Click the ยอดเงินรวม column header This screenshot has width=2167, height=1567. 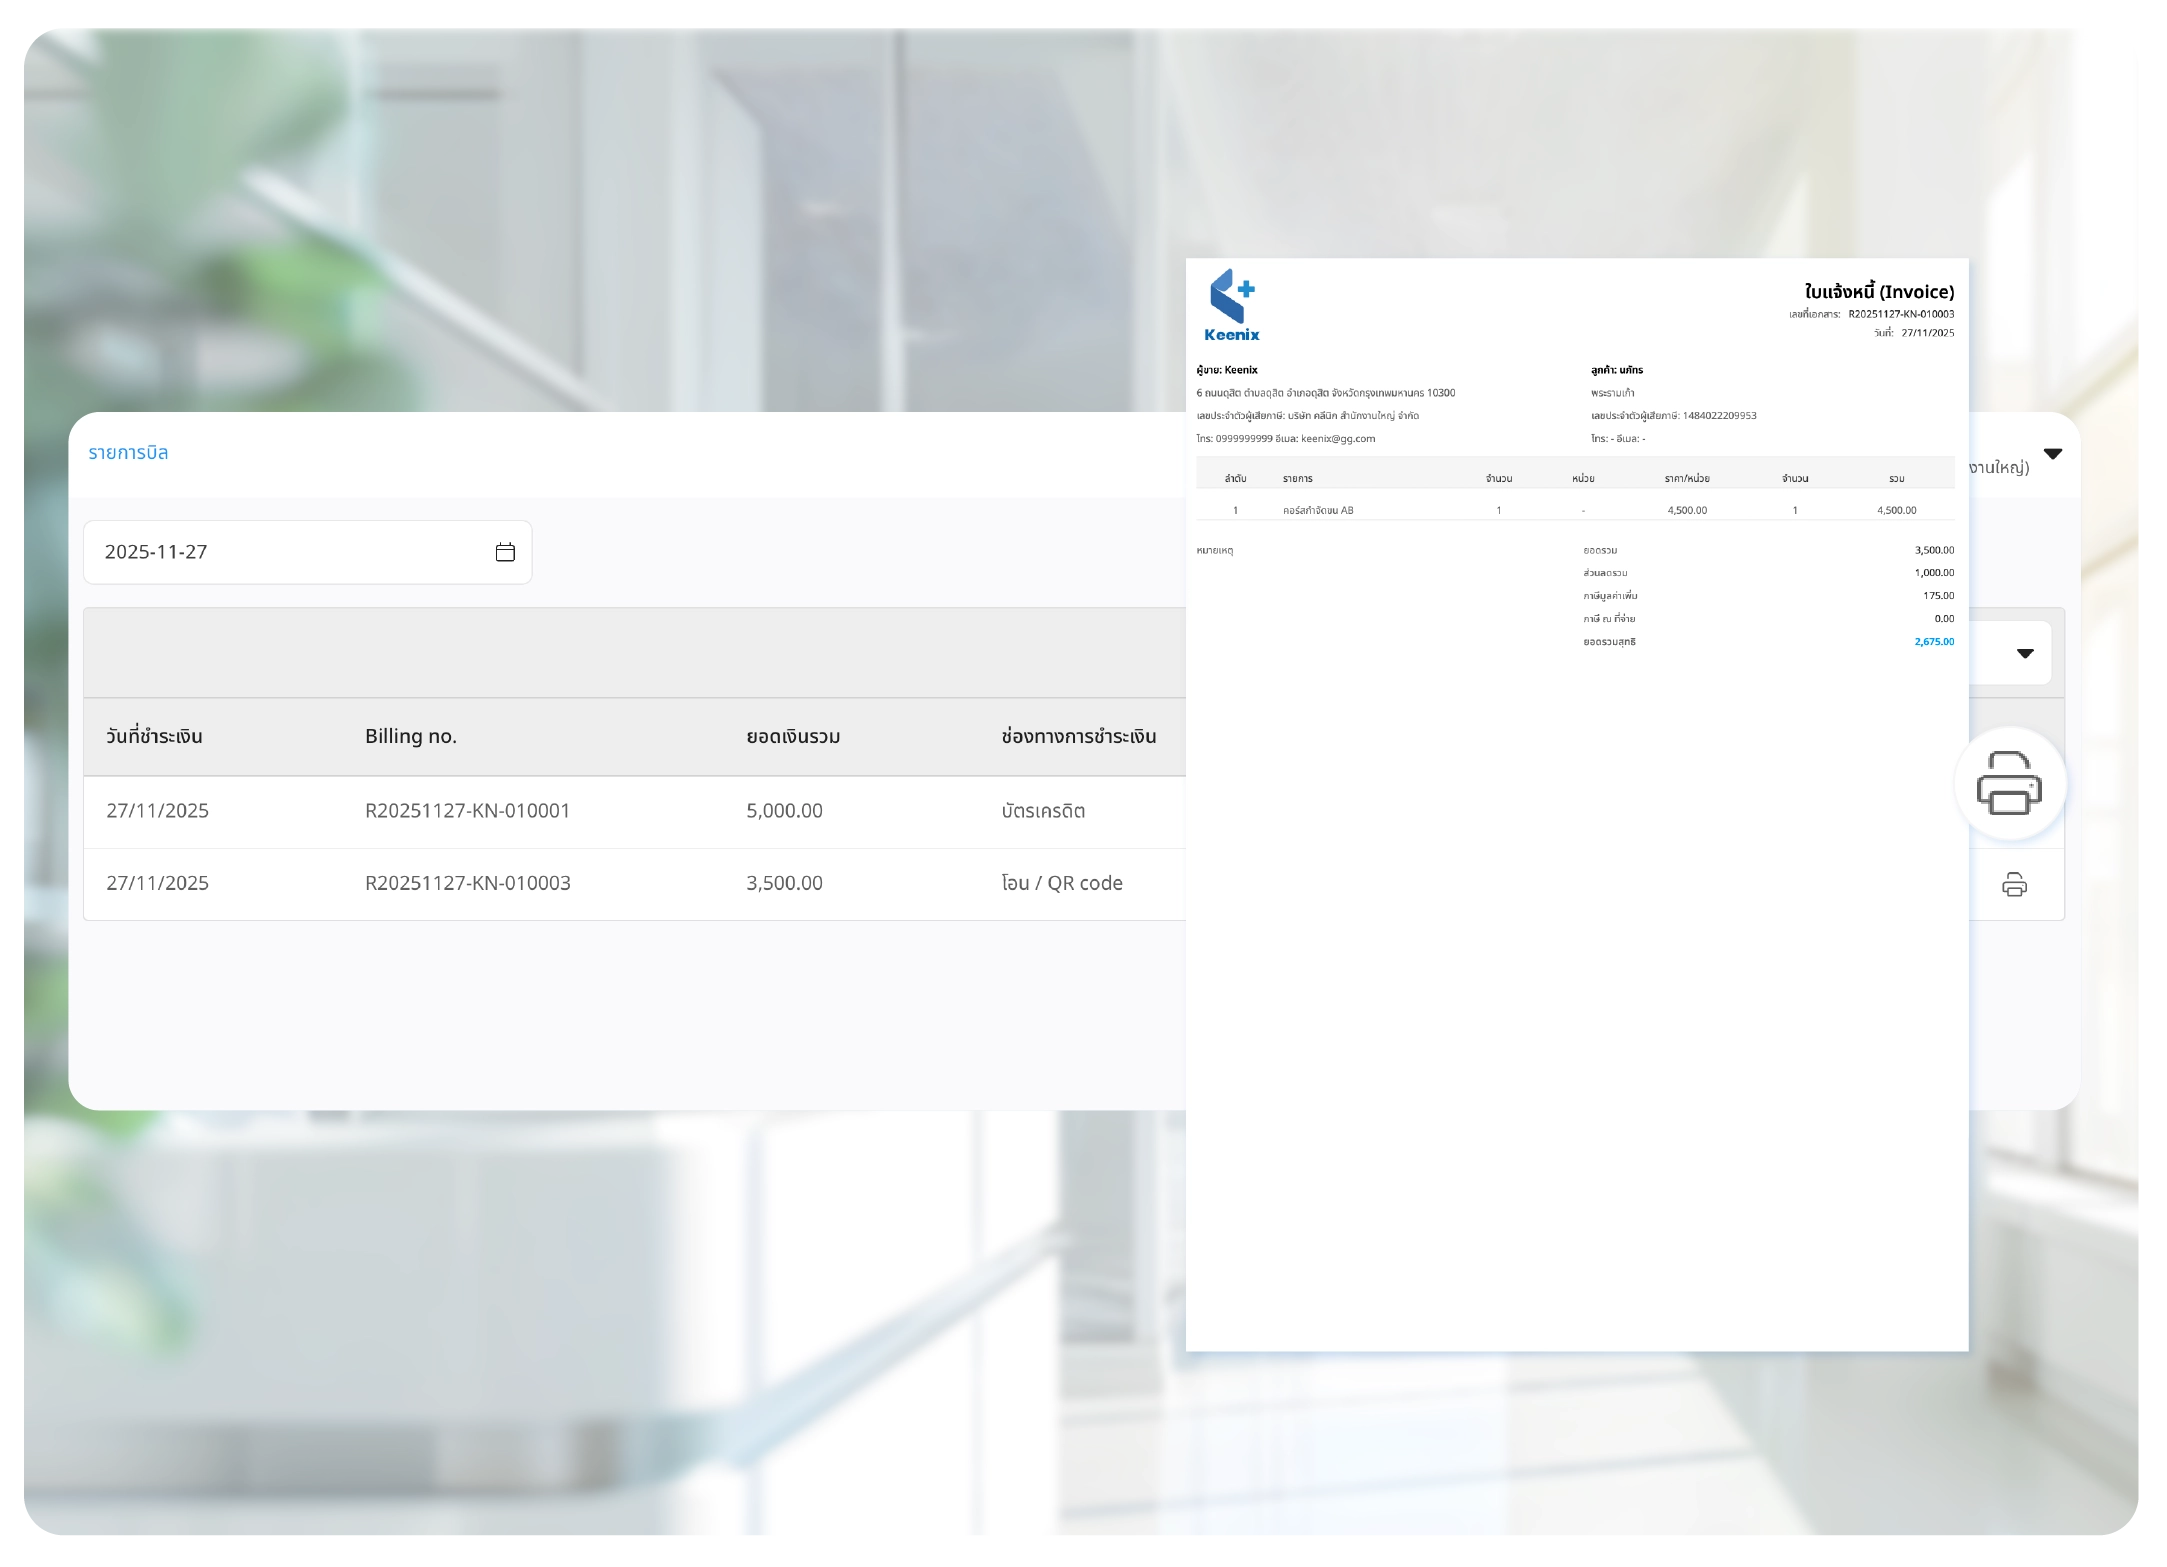pyautogui.click(x=792, y=737)
